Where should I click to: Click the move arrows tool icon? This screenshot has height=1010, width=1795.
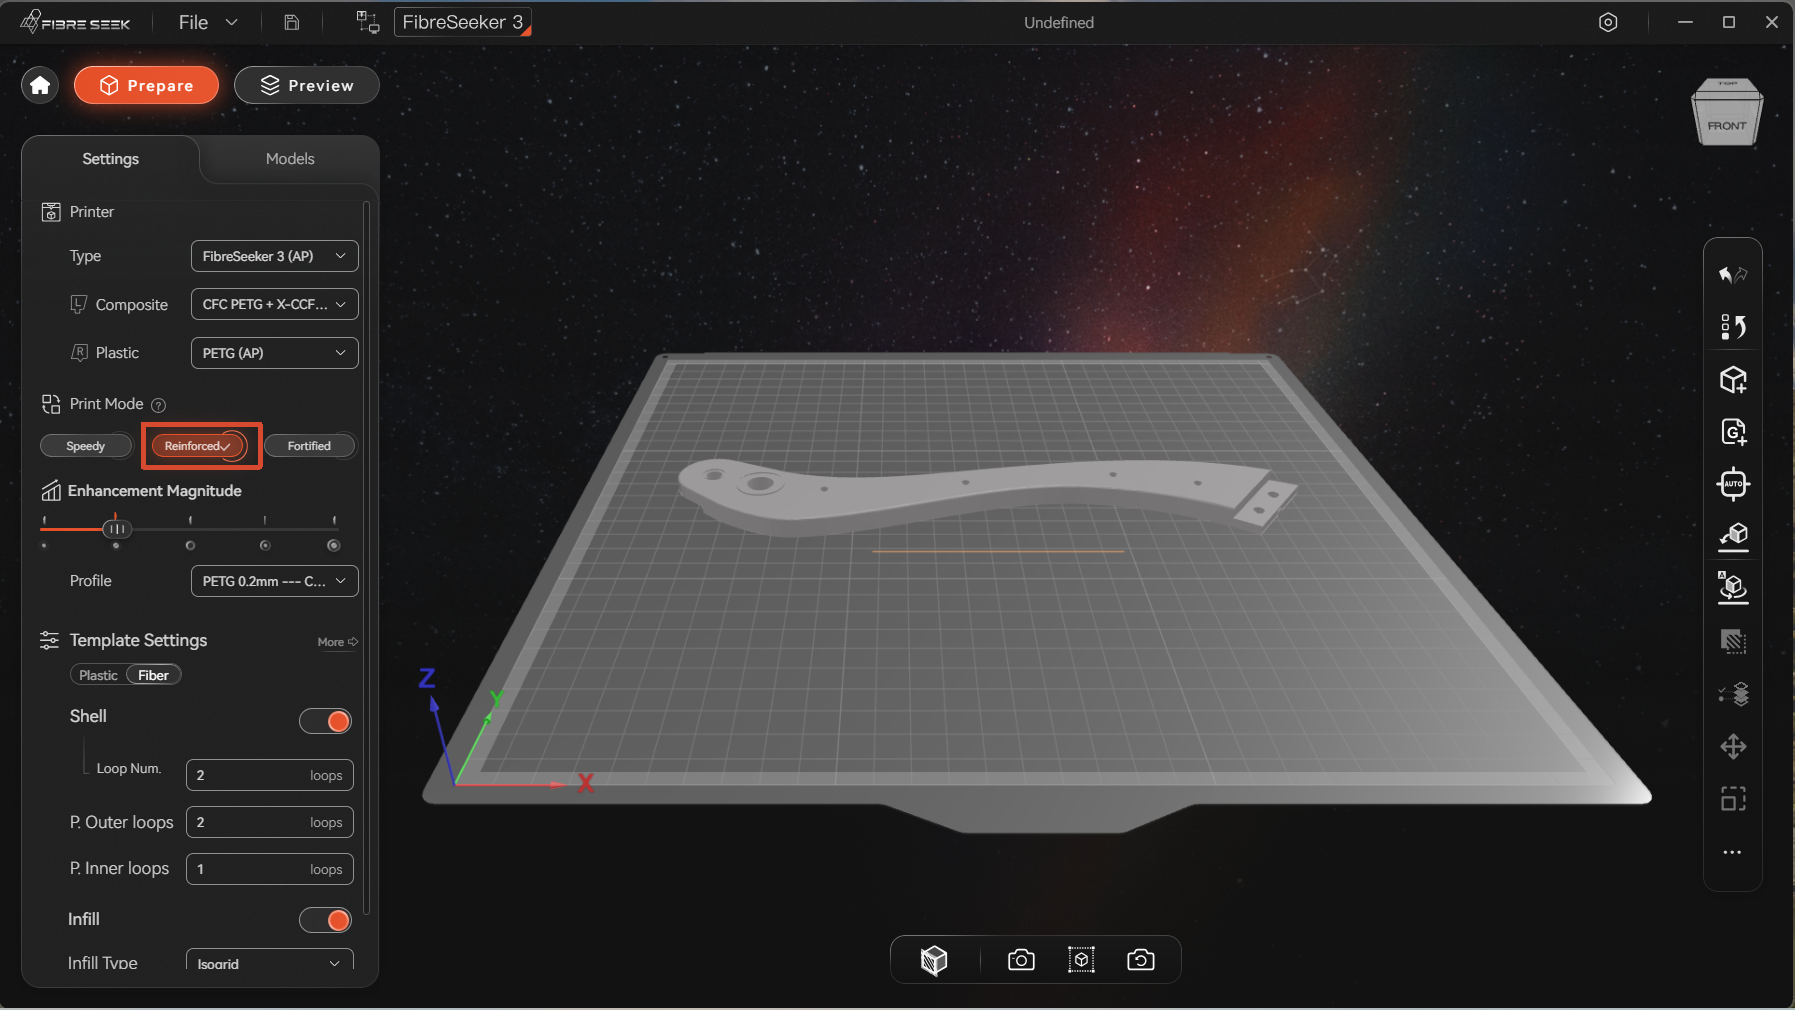coord(1733,746)
